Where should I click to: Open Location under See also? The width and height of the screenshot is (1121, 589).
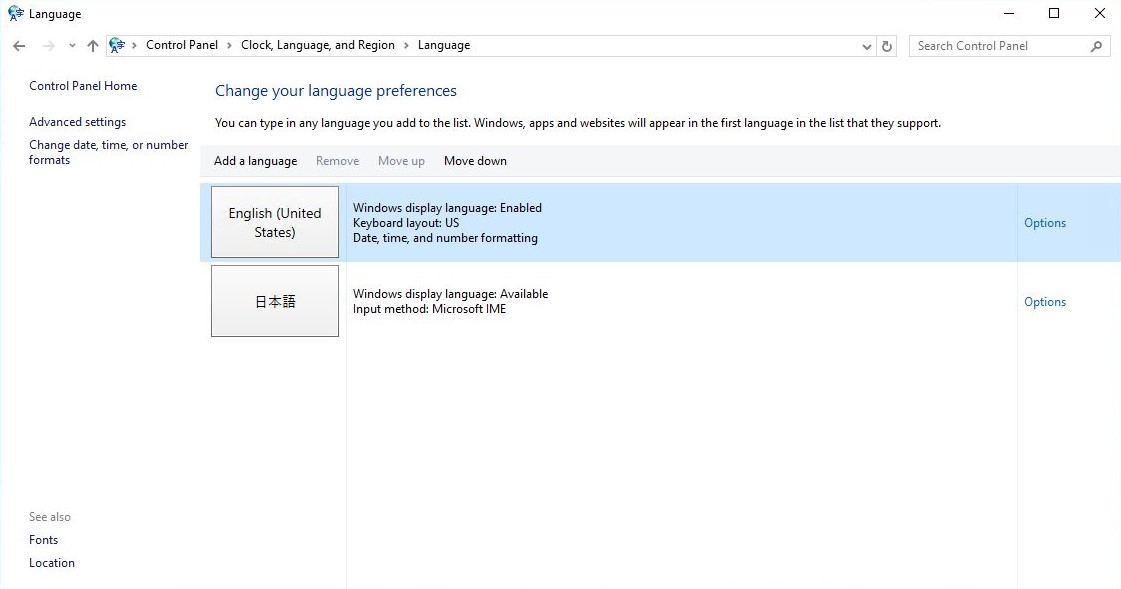(x=51, y=563)
